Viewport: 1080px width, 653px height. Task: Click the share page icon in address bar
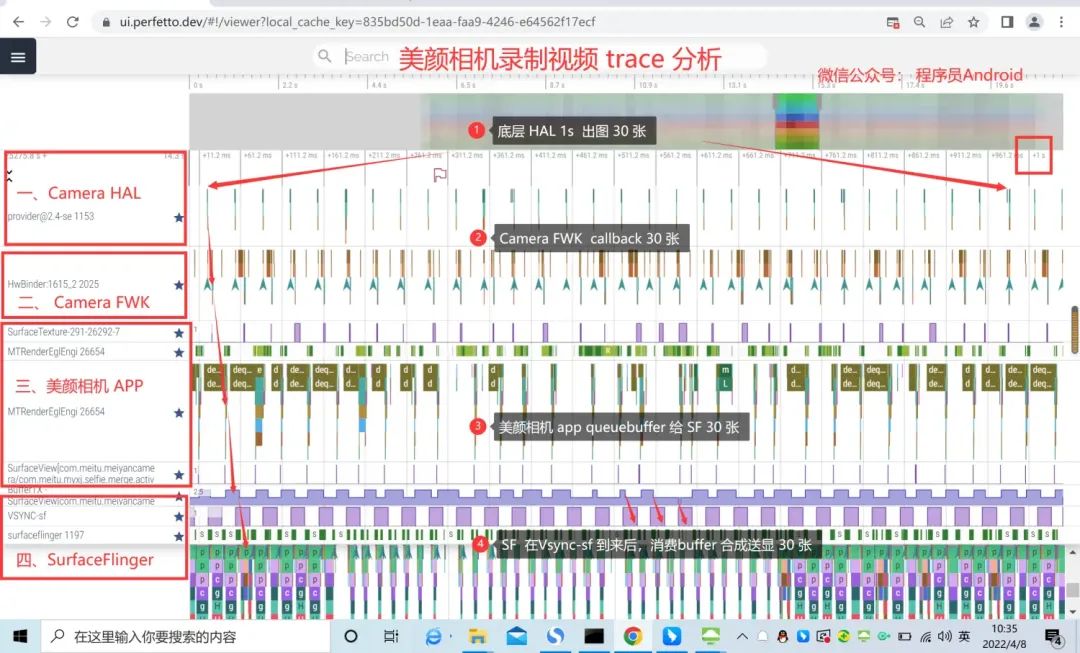946,22
